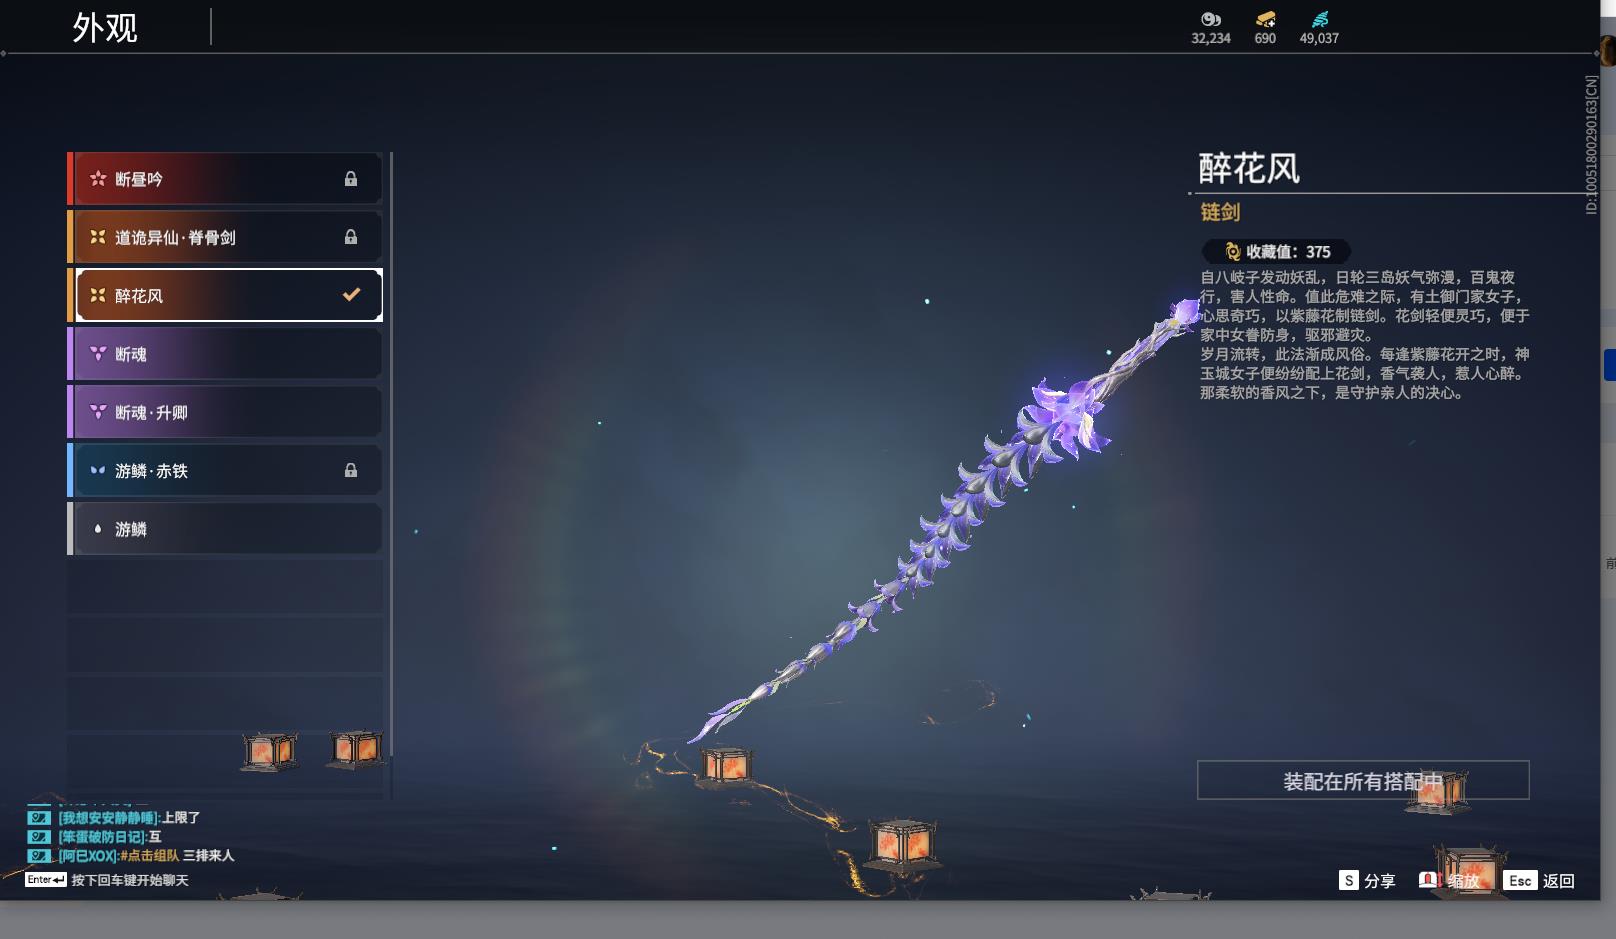Click the skin list vertical scrollbar

click(x=391, y=454)
